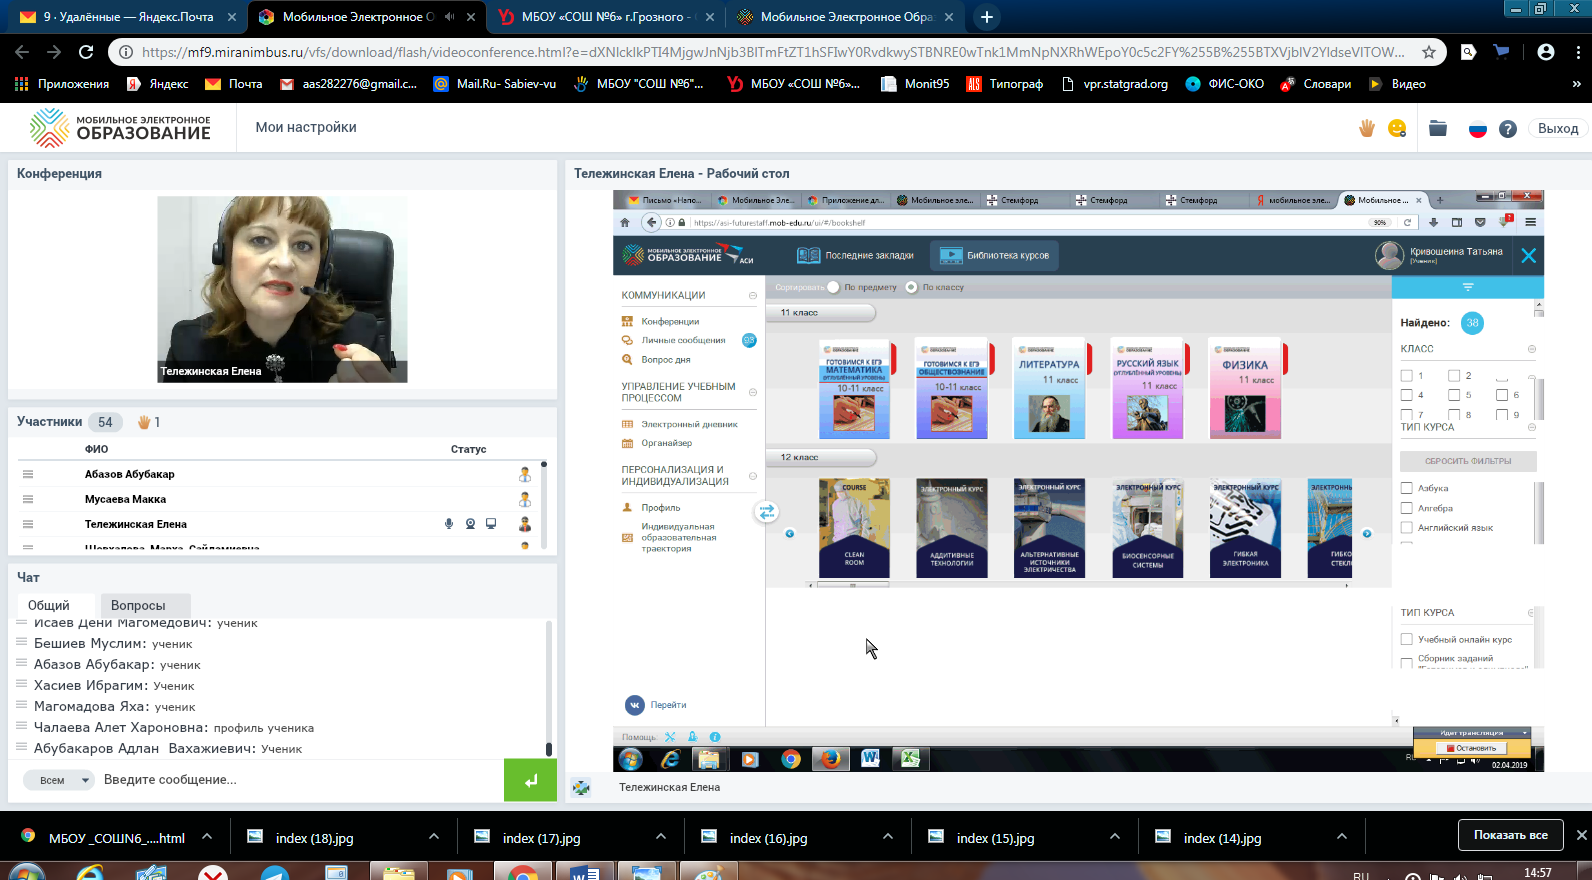Click the Russian flag language icon
Screen dimensions: 1592x880
pyautogui.click(x=1477, y=128)
